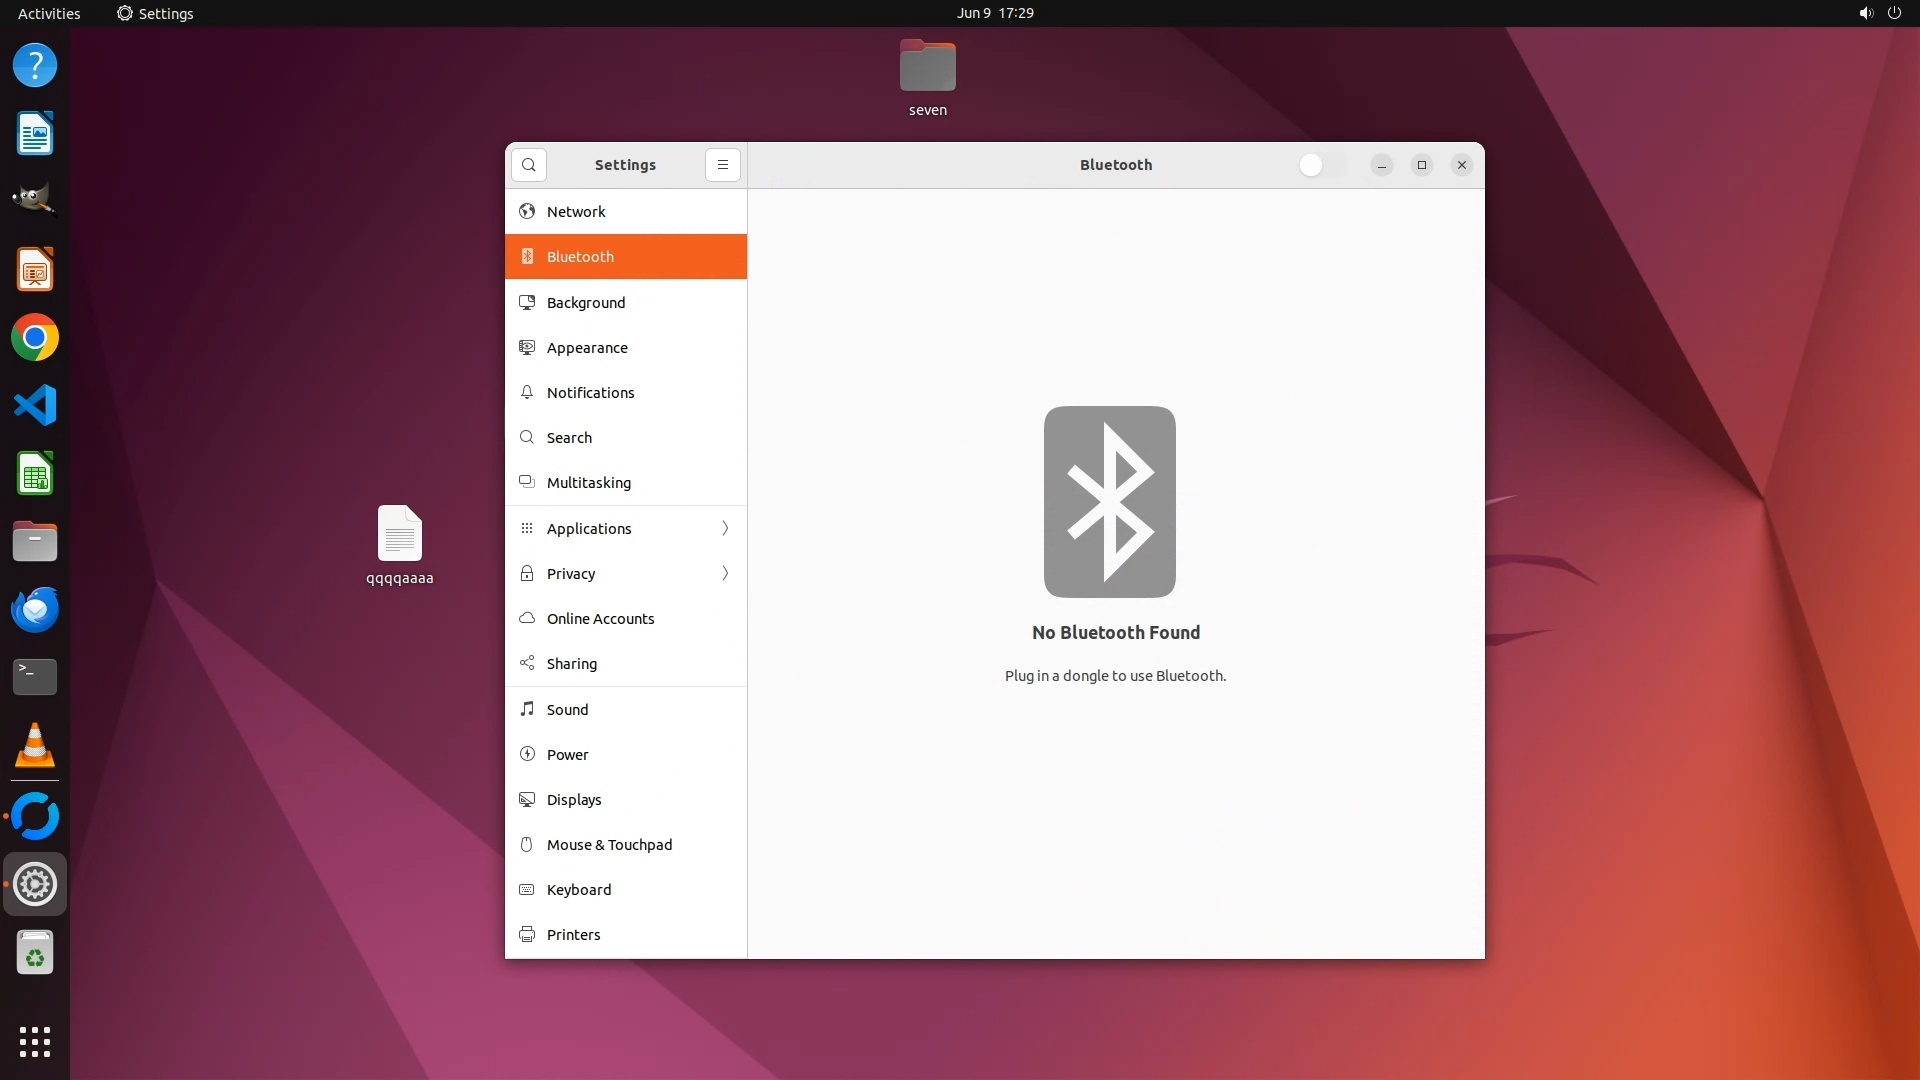Click the Sharing icon in the sidebar
The height and width of the screenshot is (1080, 1920).
pyautogui.click(x=527, y=663)
